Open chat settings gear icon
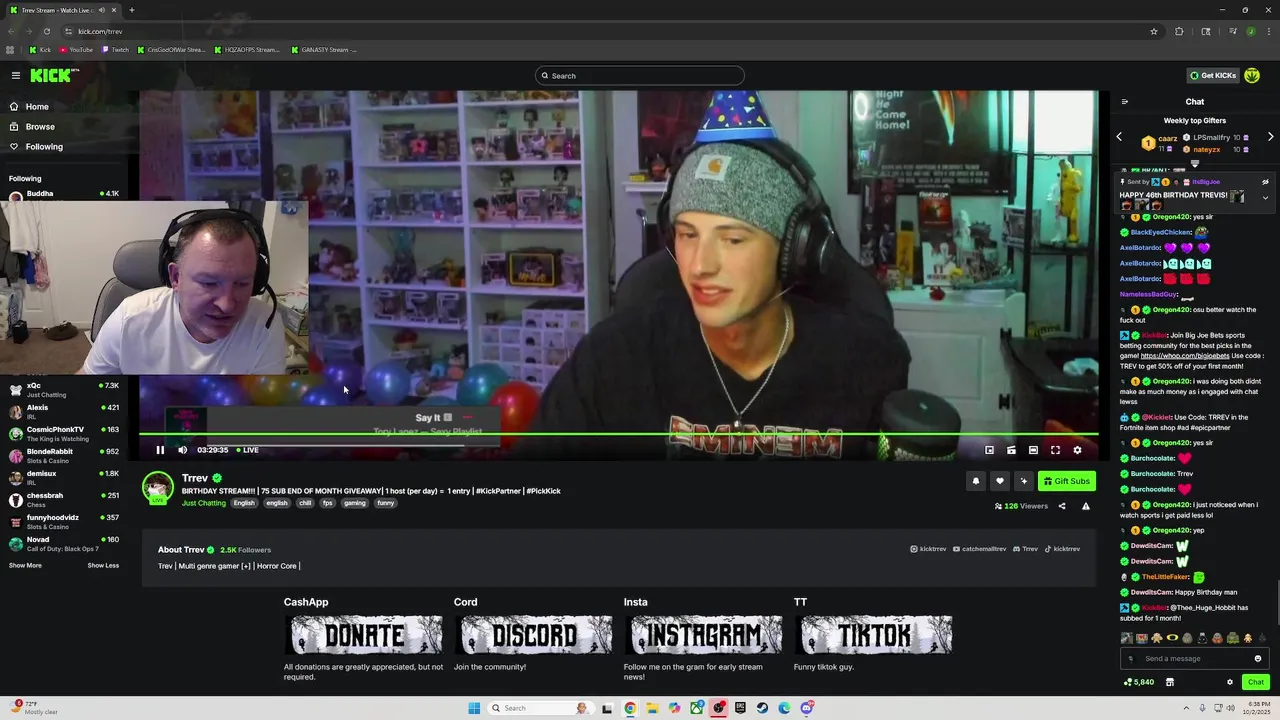 (x=1230, y=682)
